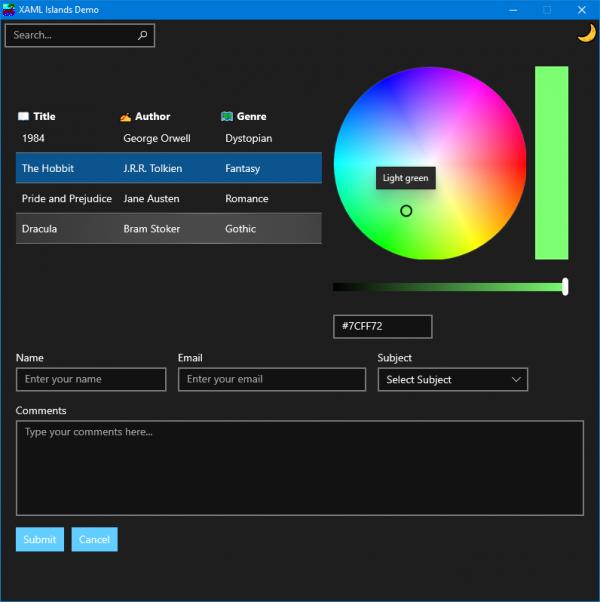
Task: Sort by the Title column header
Action: 44,116
